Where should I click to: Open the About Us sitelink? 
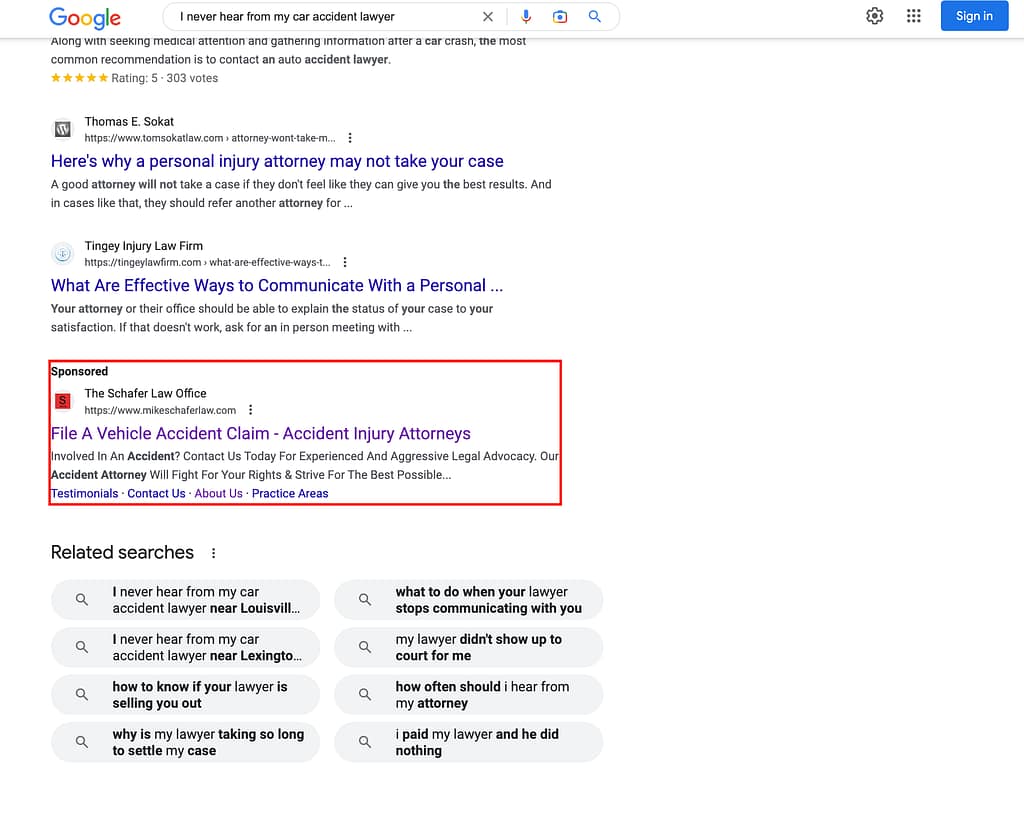tap(218, 494)
